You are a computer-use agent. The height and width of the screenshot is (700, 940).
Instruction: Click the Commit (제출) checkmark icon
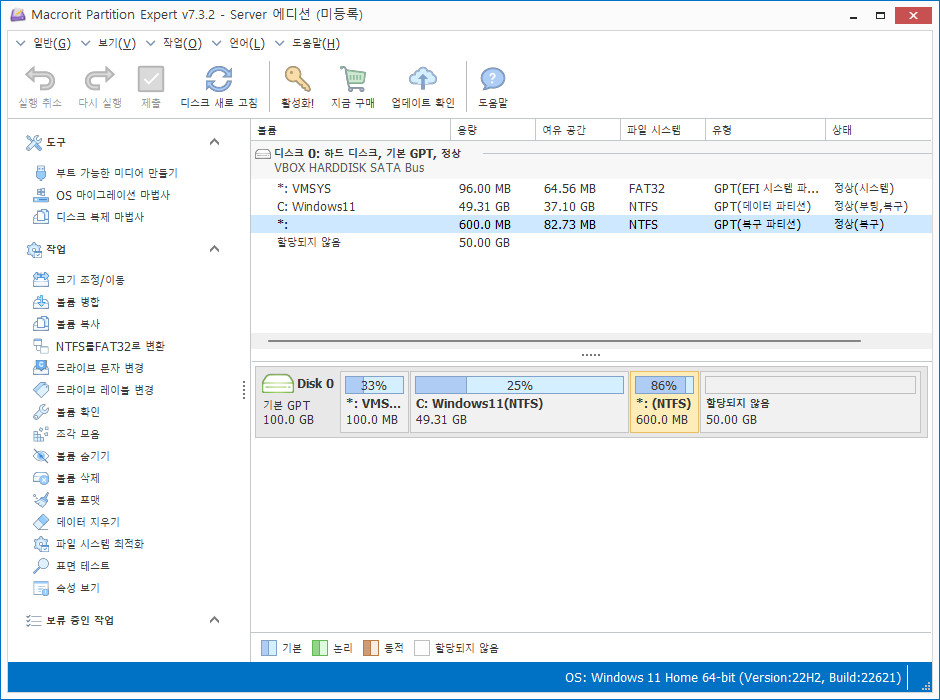(x=150, y=79)
